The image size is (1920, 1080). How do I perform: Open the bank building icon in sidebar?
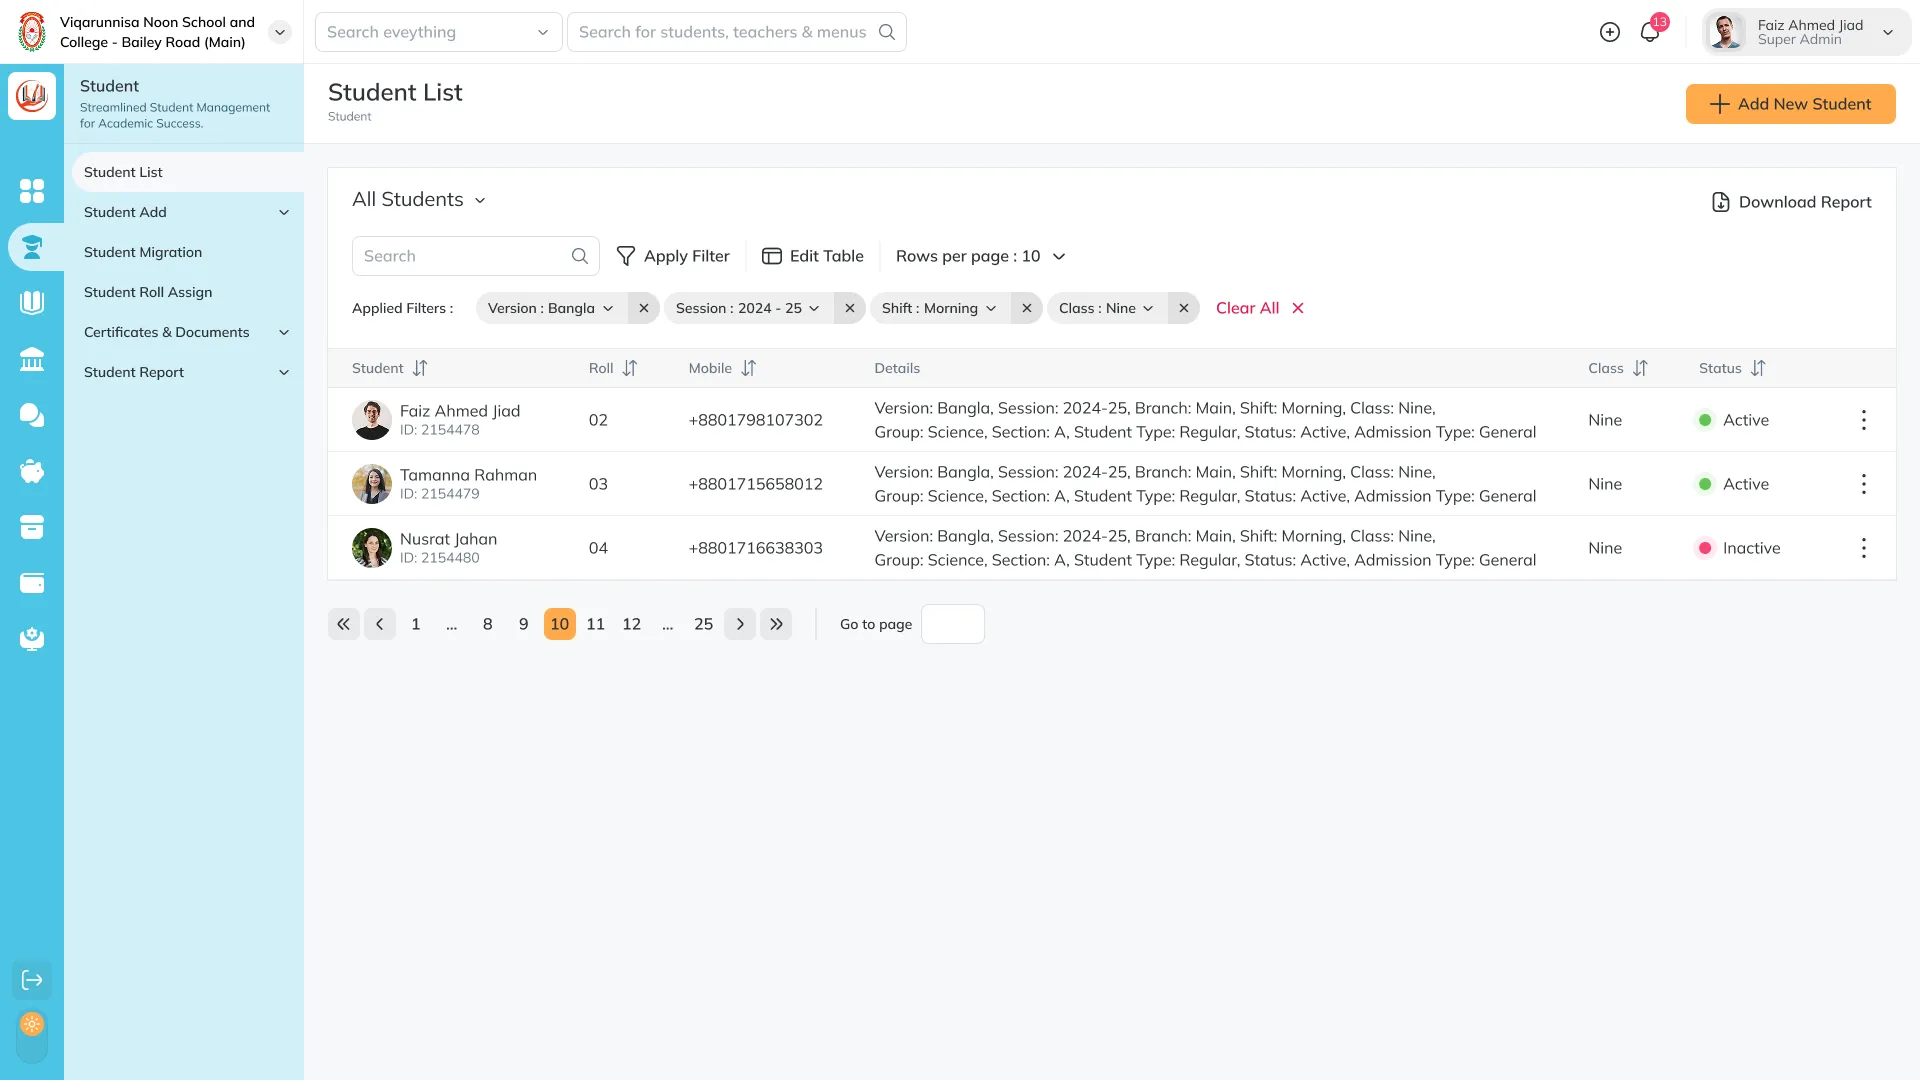pos(32,359)
